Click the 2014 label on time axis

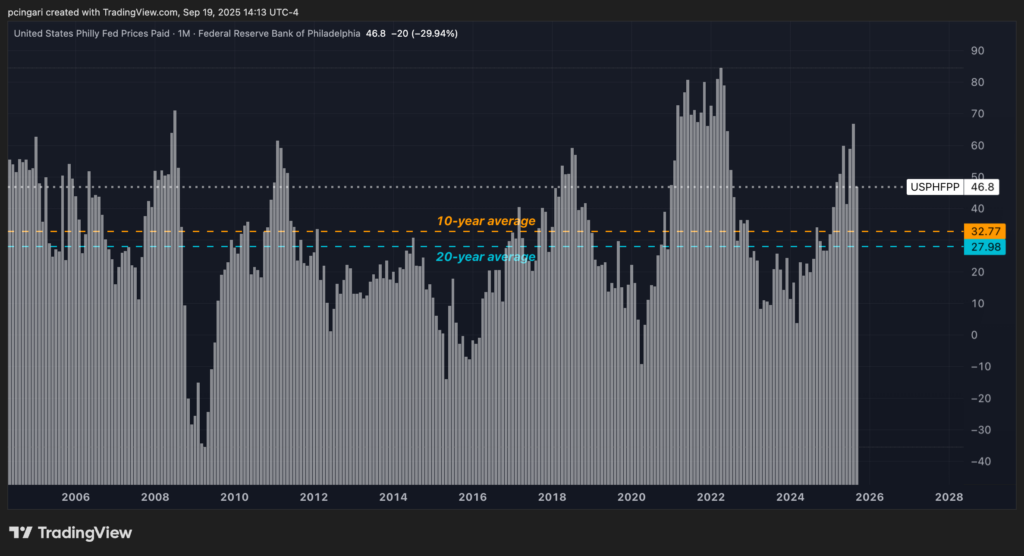click(393, 497)
